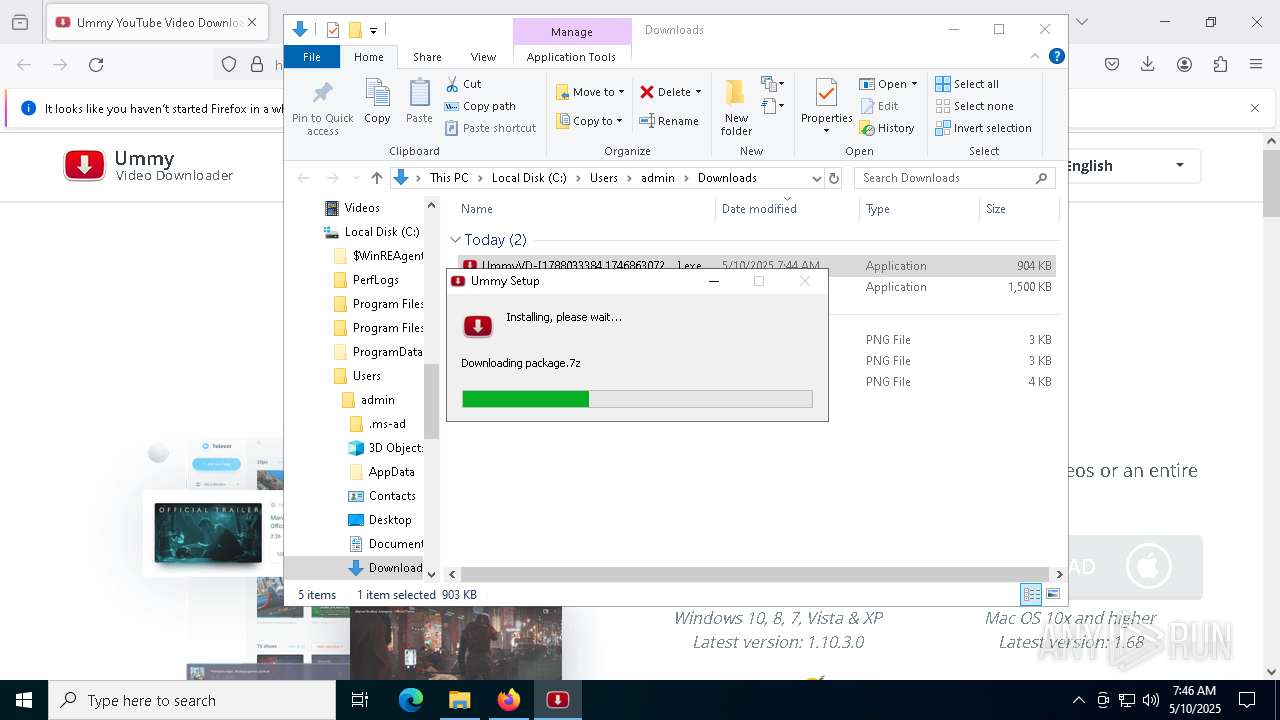Click Select all in ribbon
Image resolution: width=1280 pixels, height=720 pixels.
pos(966,84)
